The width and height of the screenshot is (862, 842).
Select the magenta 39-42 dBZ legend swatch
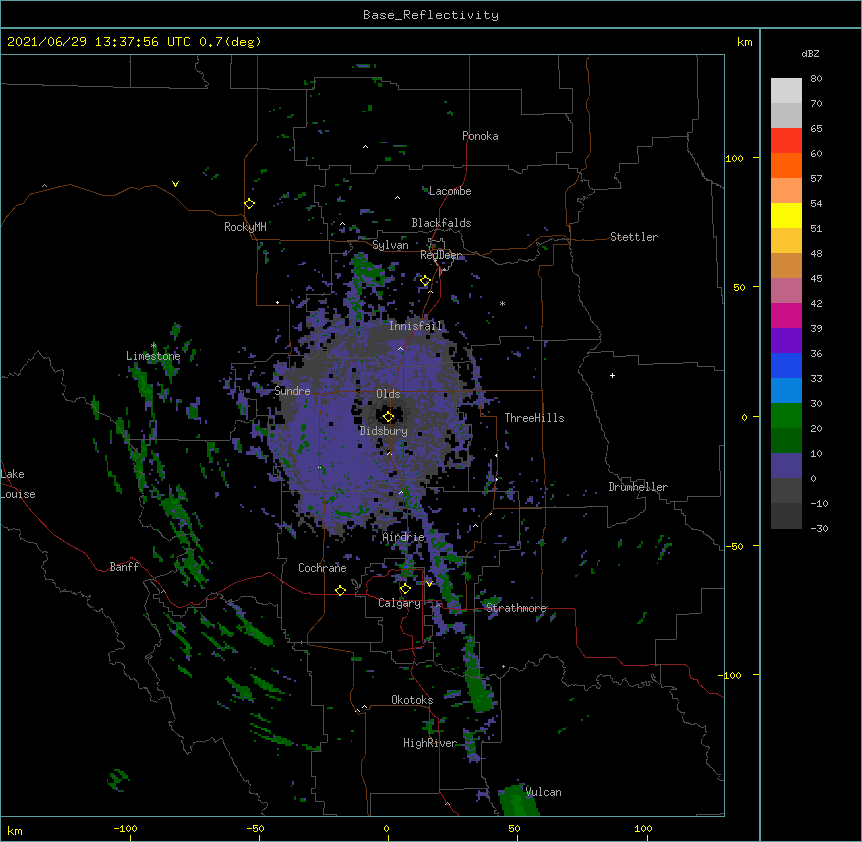click(x=786, y=315)
